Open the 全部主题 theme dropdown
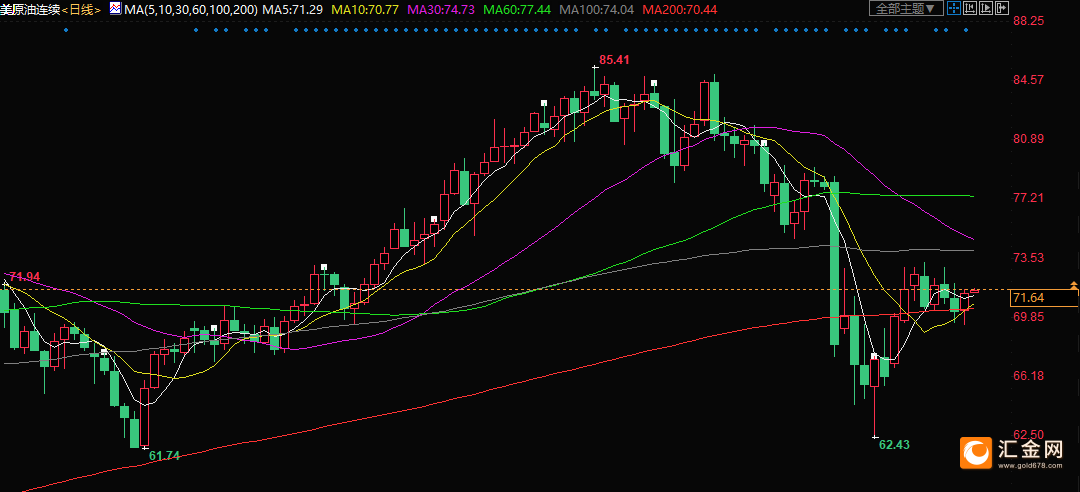1080x492 pixels. [906, 8]
